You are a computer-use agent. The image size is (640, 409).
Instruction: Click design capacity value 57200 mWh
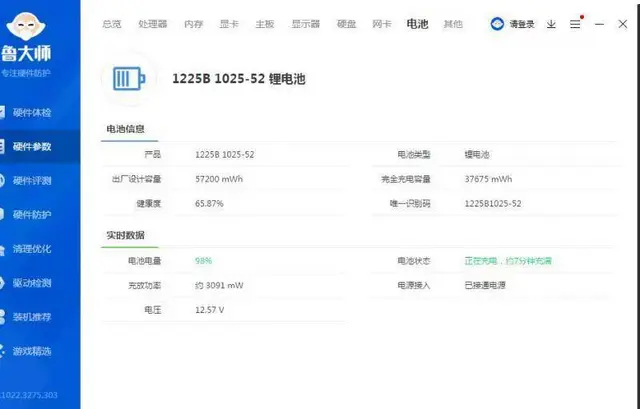pyautogui.click(x=219, y=179)
